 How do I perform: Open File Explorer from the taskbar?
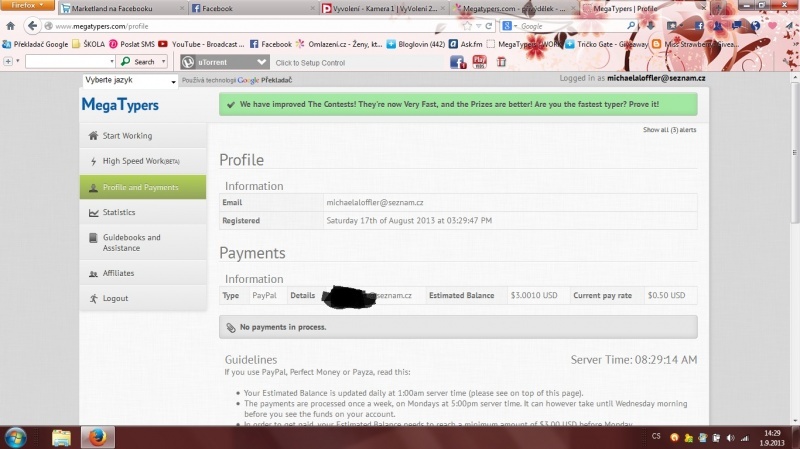(61, 437)
